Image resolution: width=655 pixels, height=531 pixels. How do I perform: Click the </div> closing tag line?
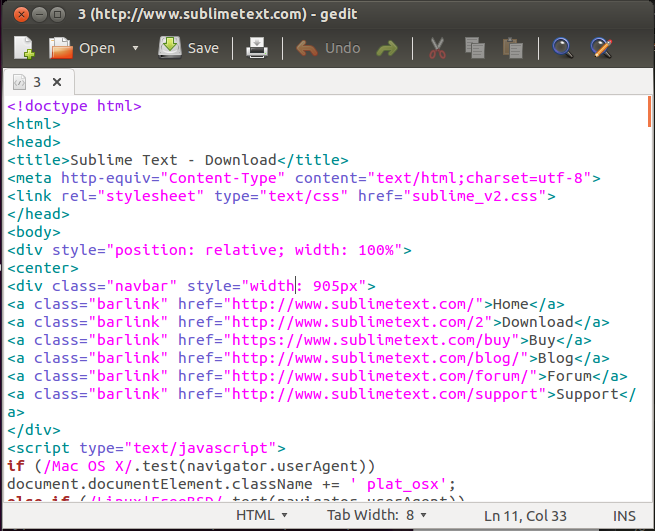point(34,430)
